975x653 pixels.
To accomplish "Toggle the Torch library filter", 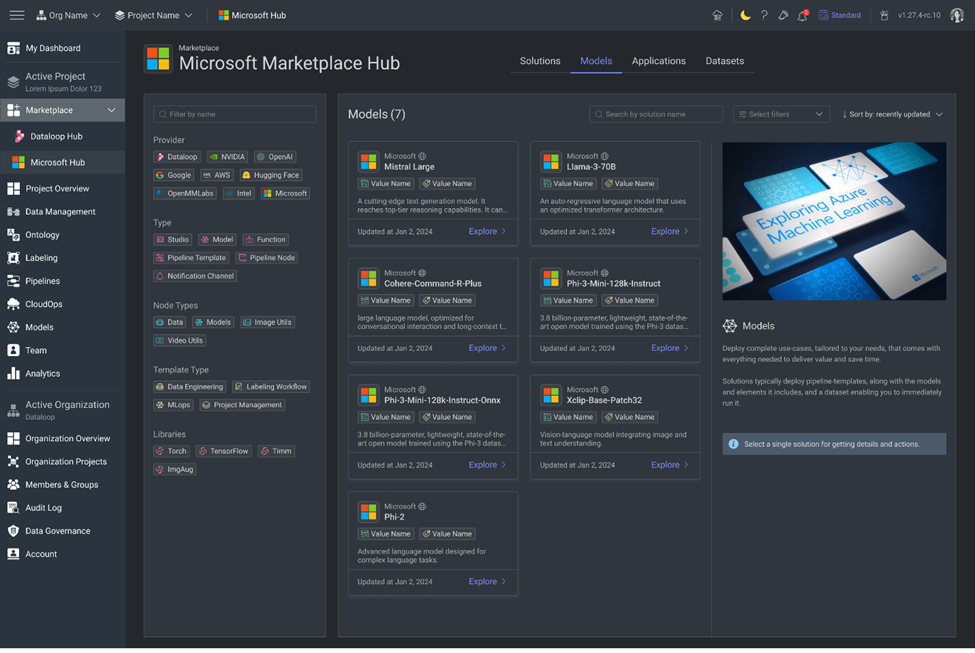I will (172, 452).
